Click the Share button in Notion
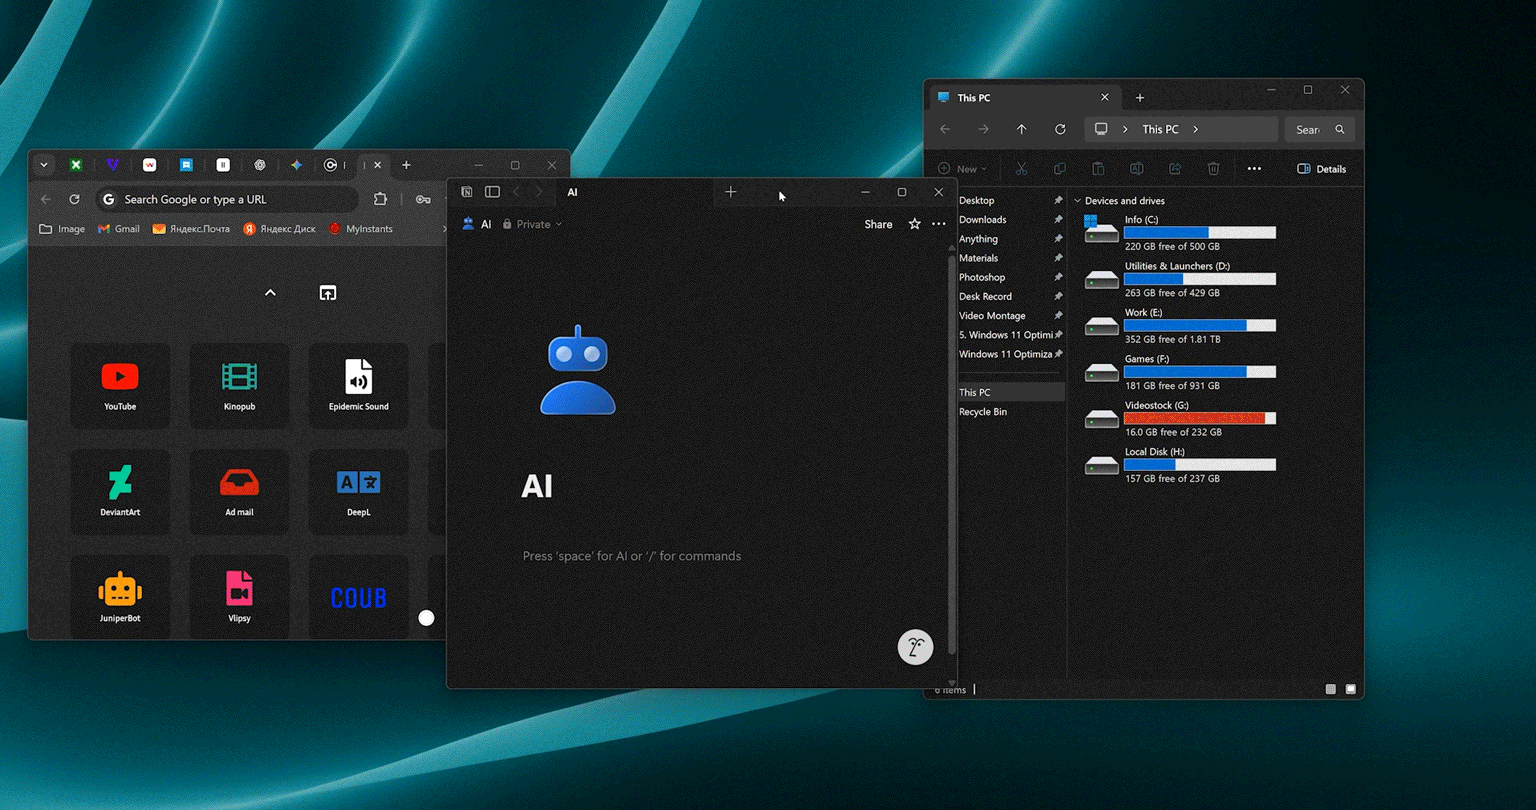 coord(878,224)
